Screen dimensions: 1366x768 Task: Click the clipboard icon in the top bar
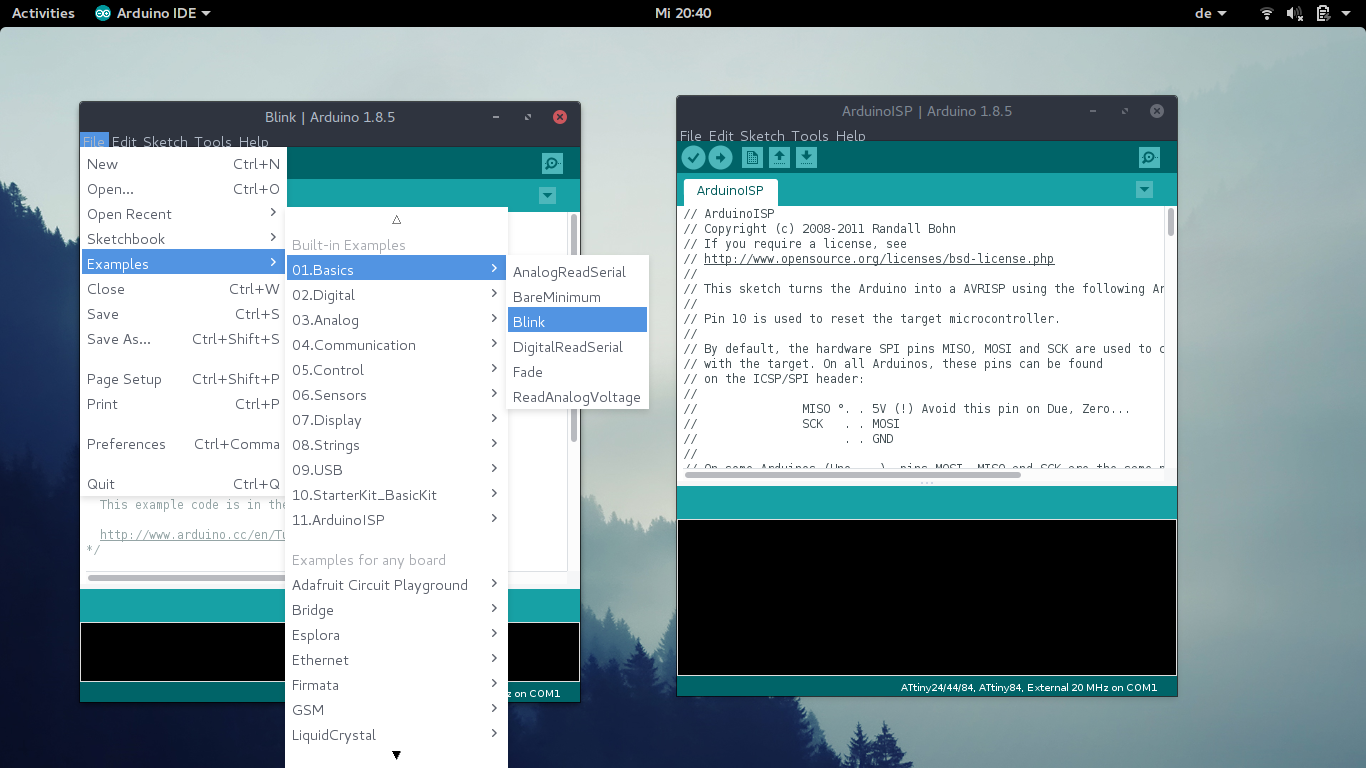(1323, 13)
